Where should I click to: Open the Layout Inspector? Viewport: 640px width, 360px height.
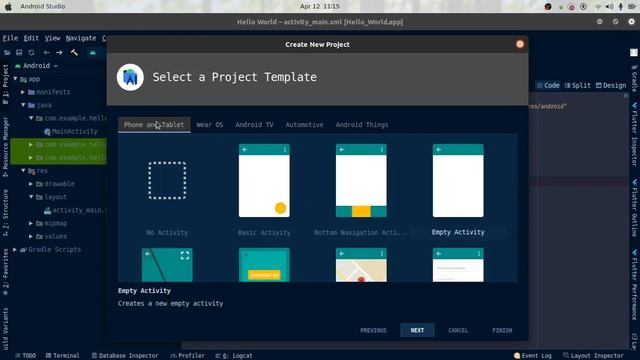tap(593, 356)
